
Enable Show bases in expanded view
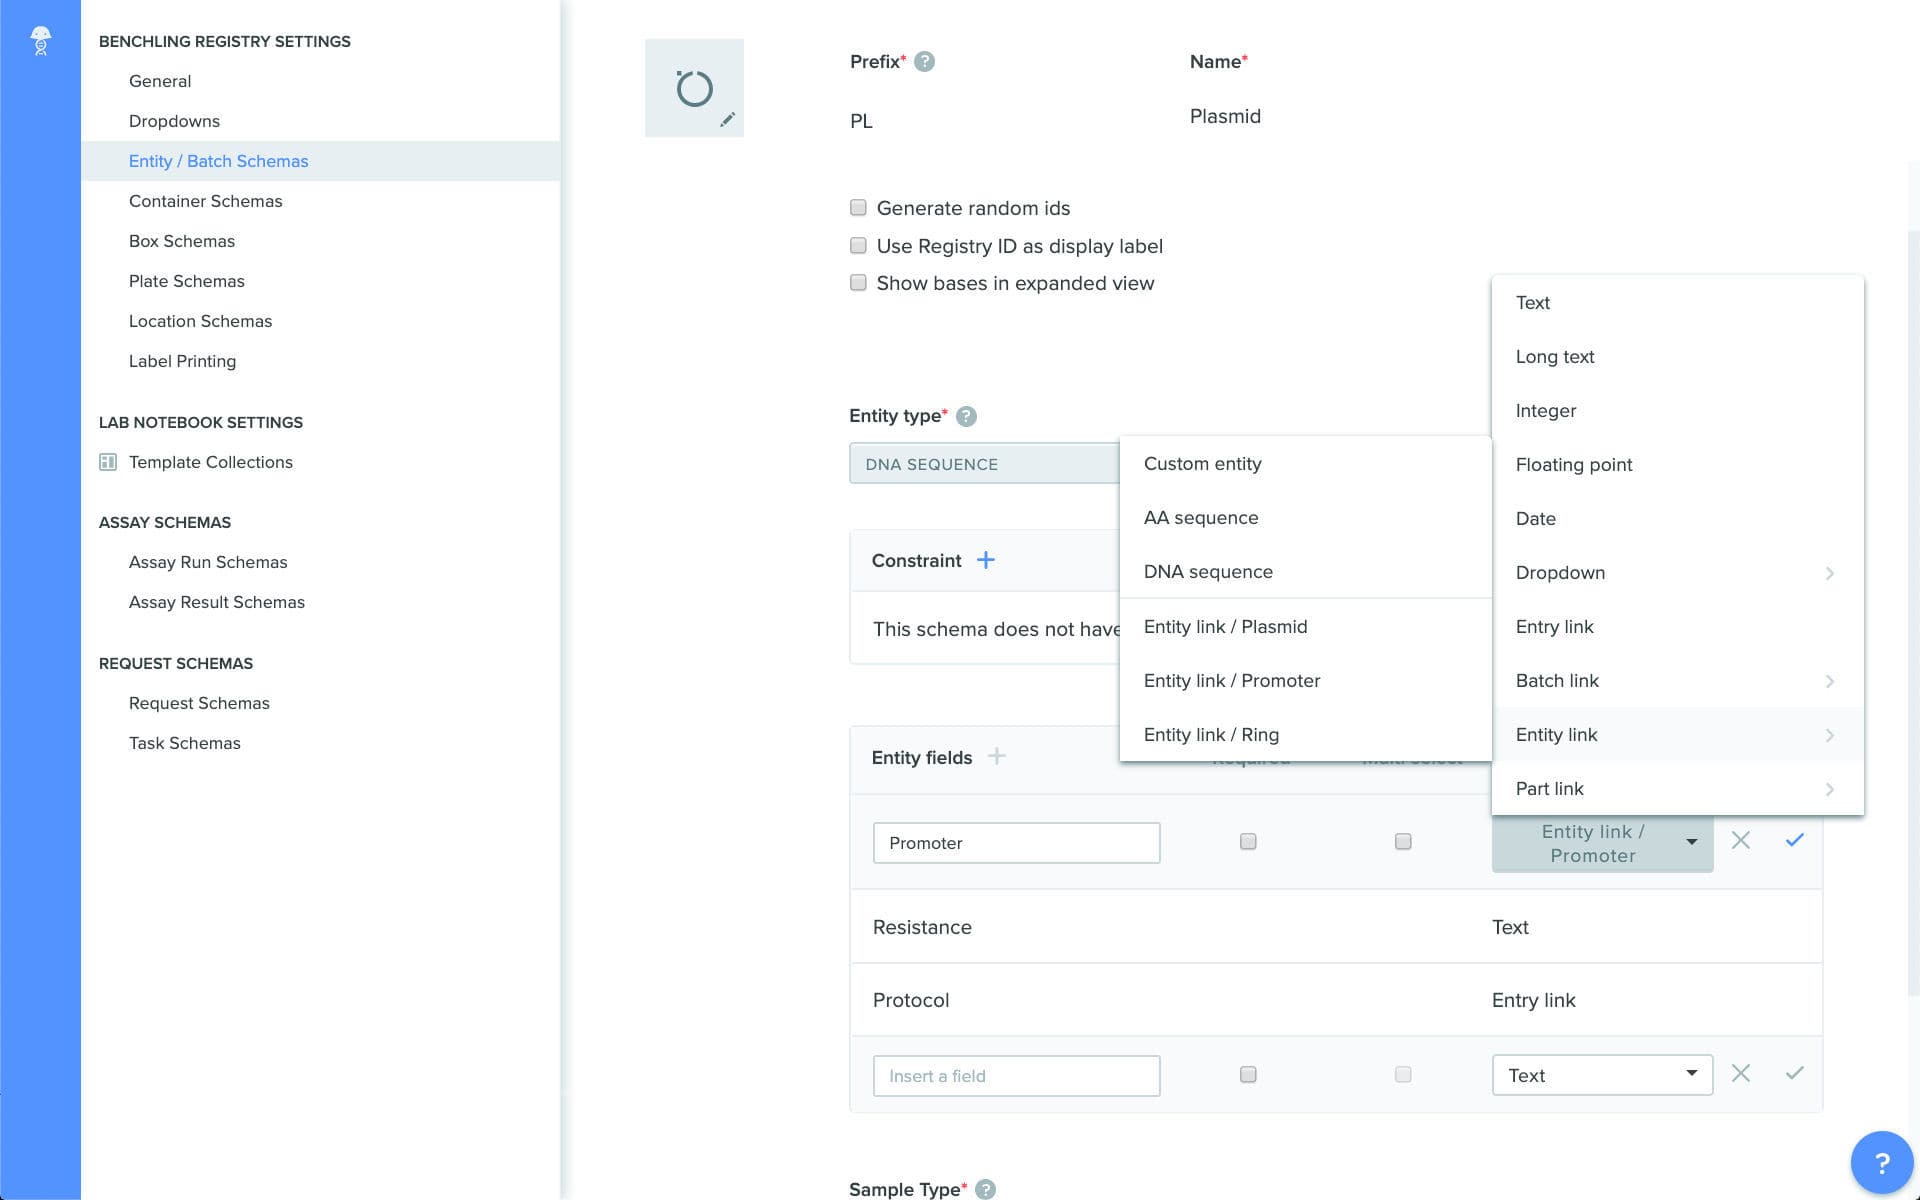point(858,282)
